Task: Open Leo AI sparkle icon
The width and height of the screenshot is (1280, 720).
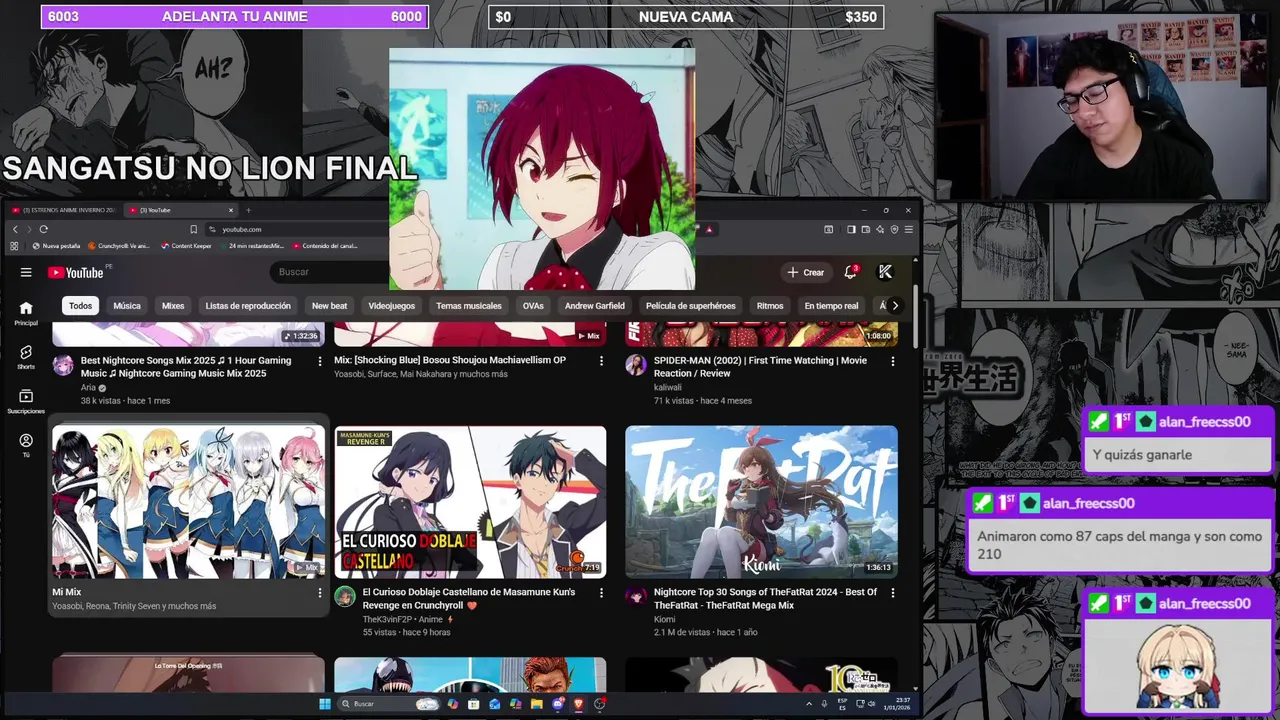Action: coord(880,229)
